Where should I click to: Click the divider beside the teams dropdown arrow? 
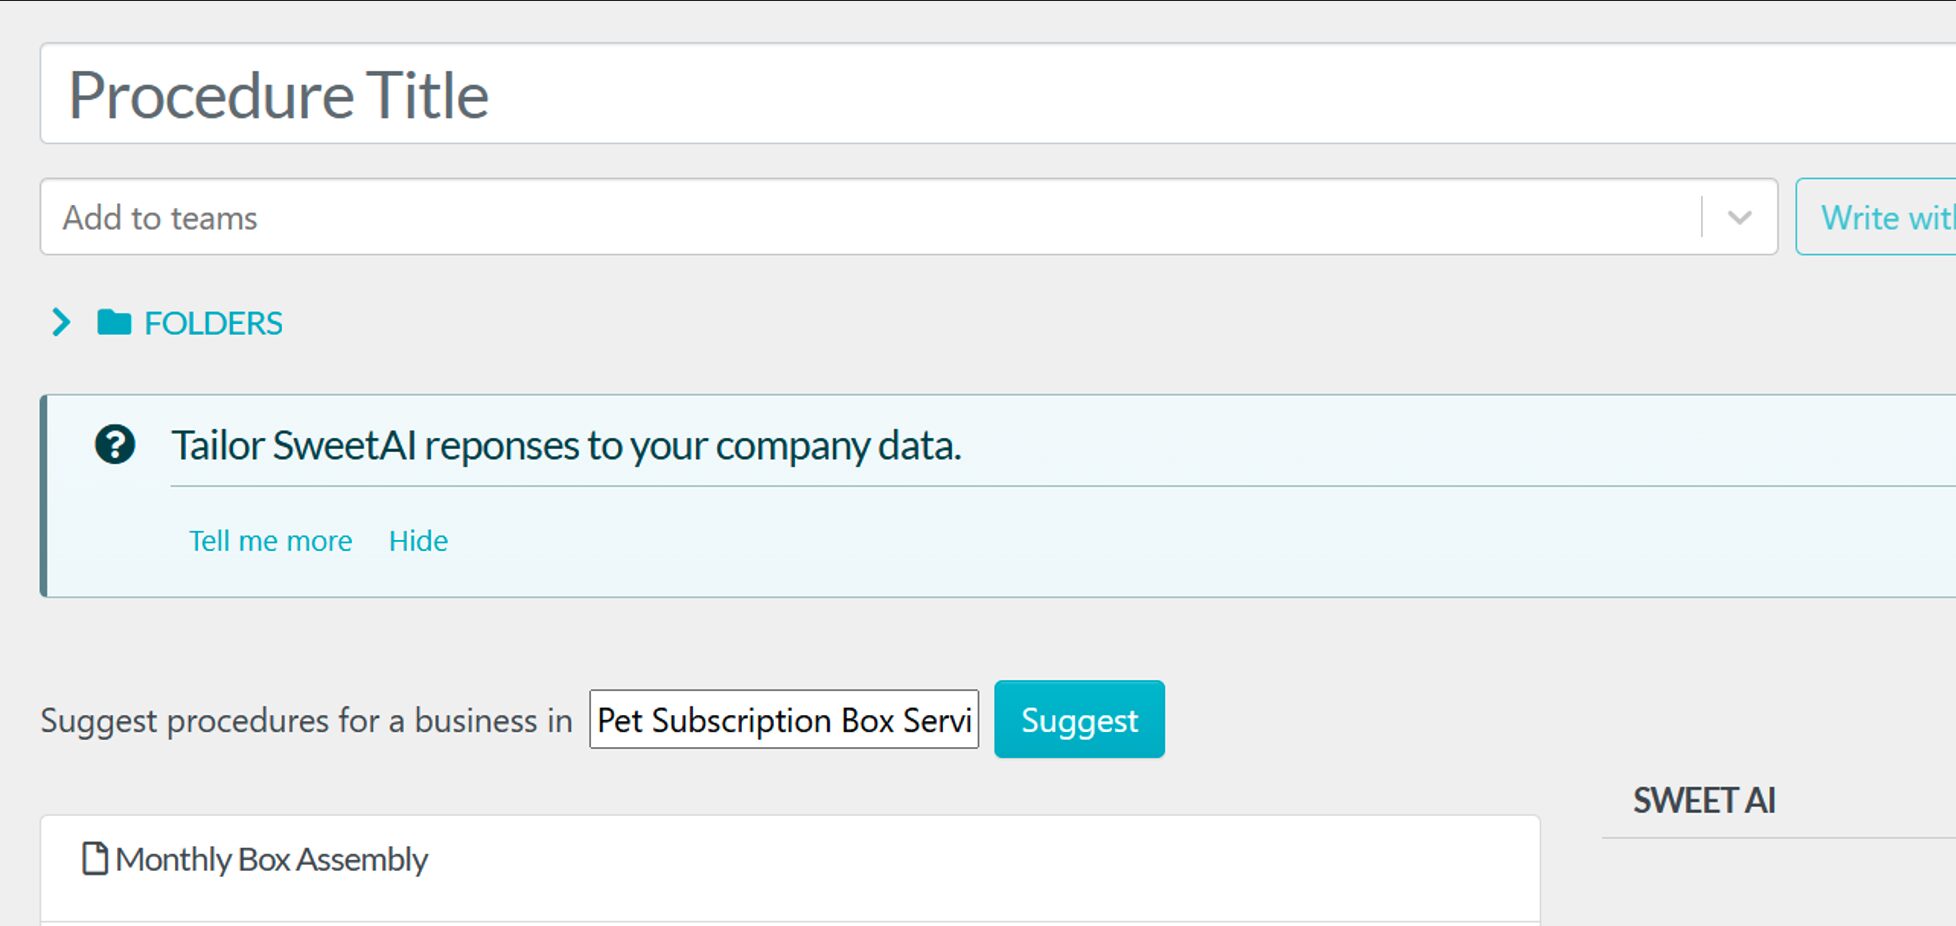[1701, 217]
